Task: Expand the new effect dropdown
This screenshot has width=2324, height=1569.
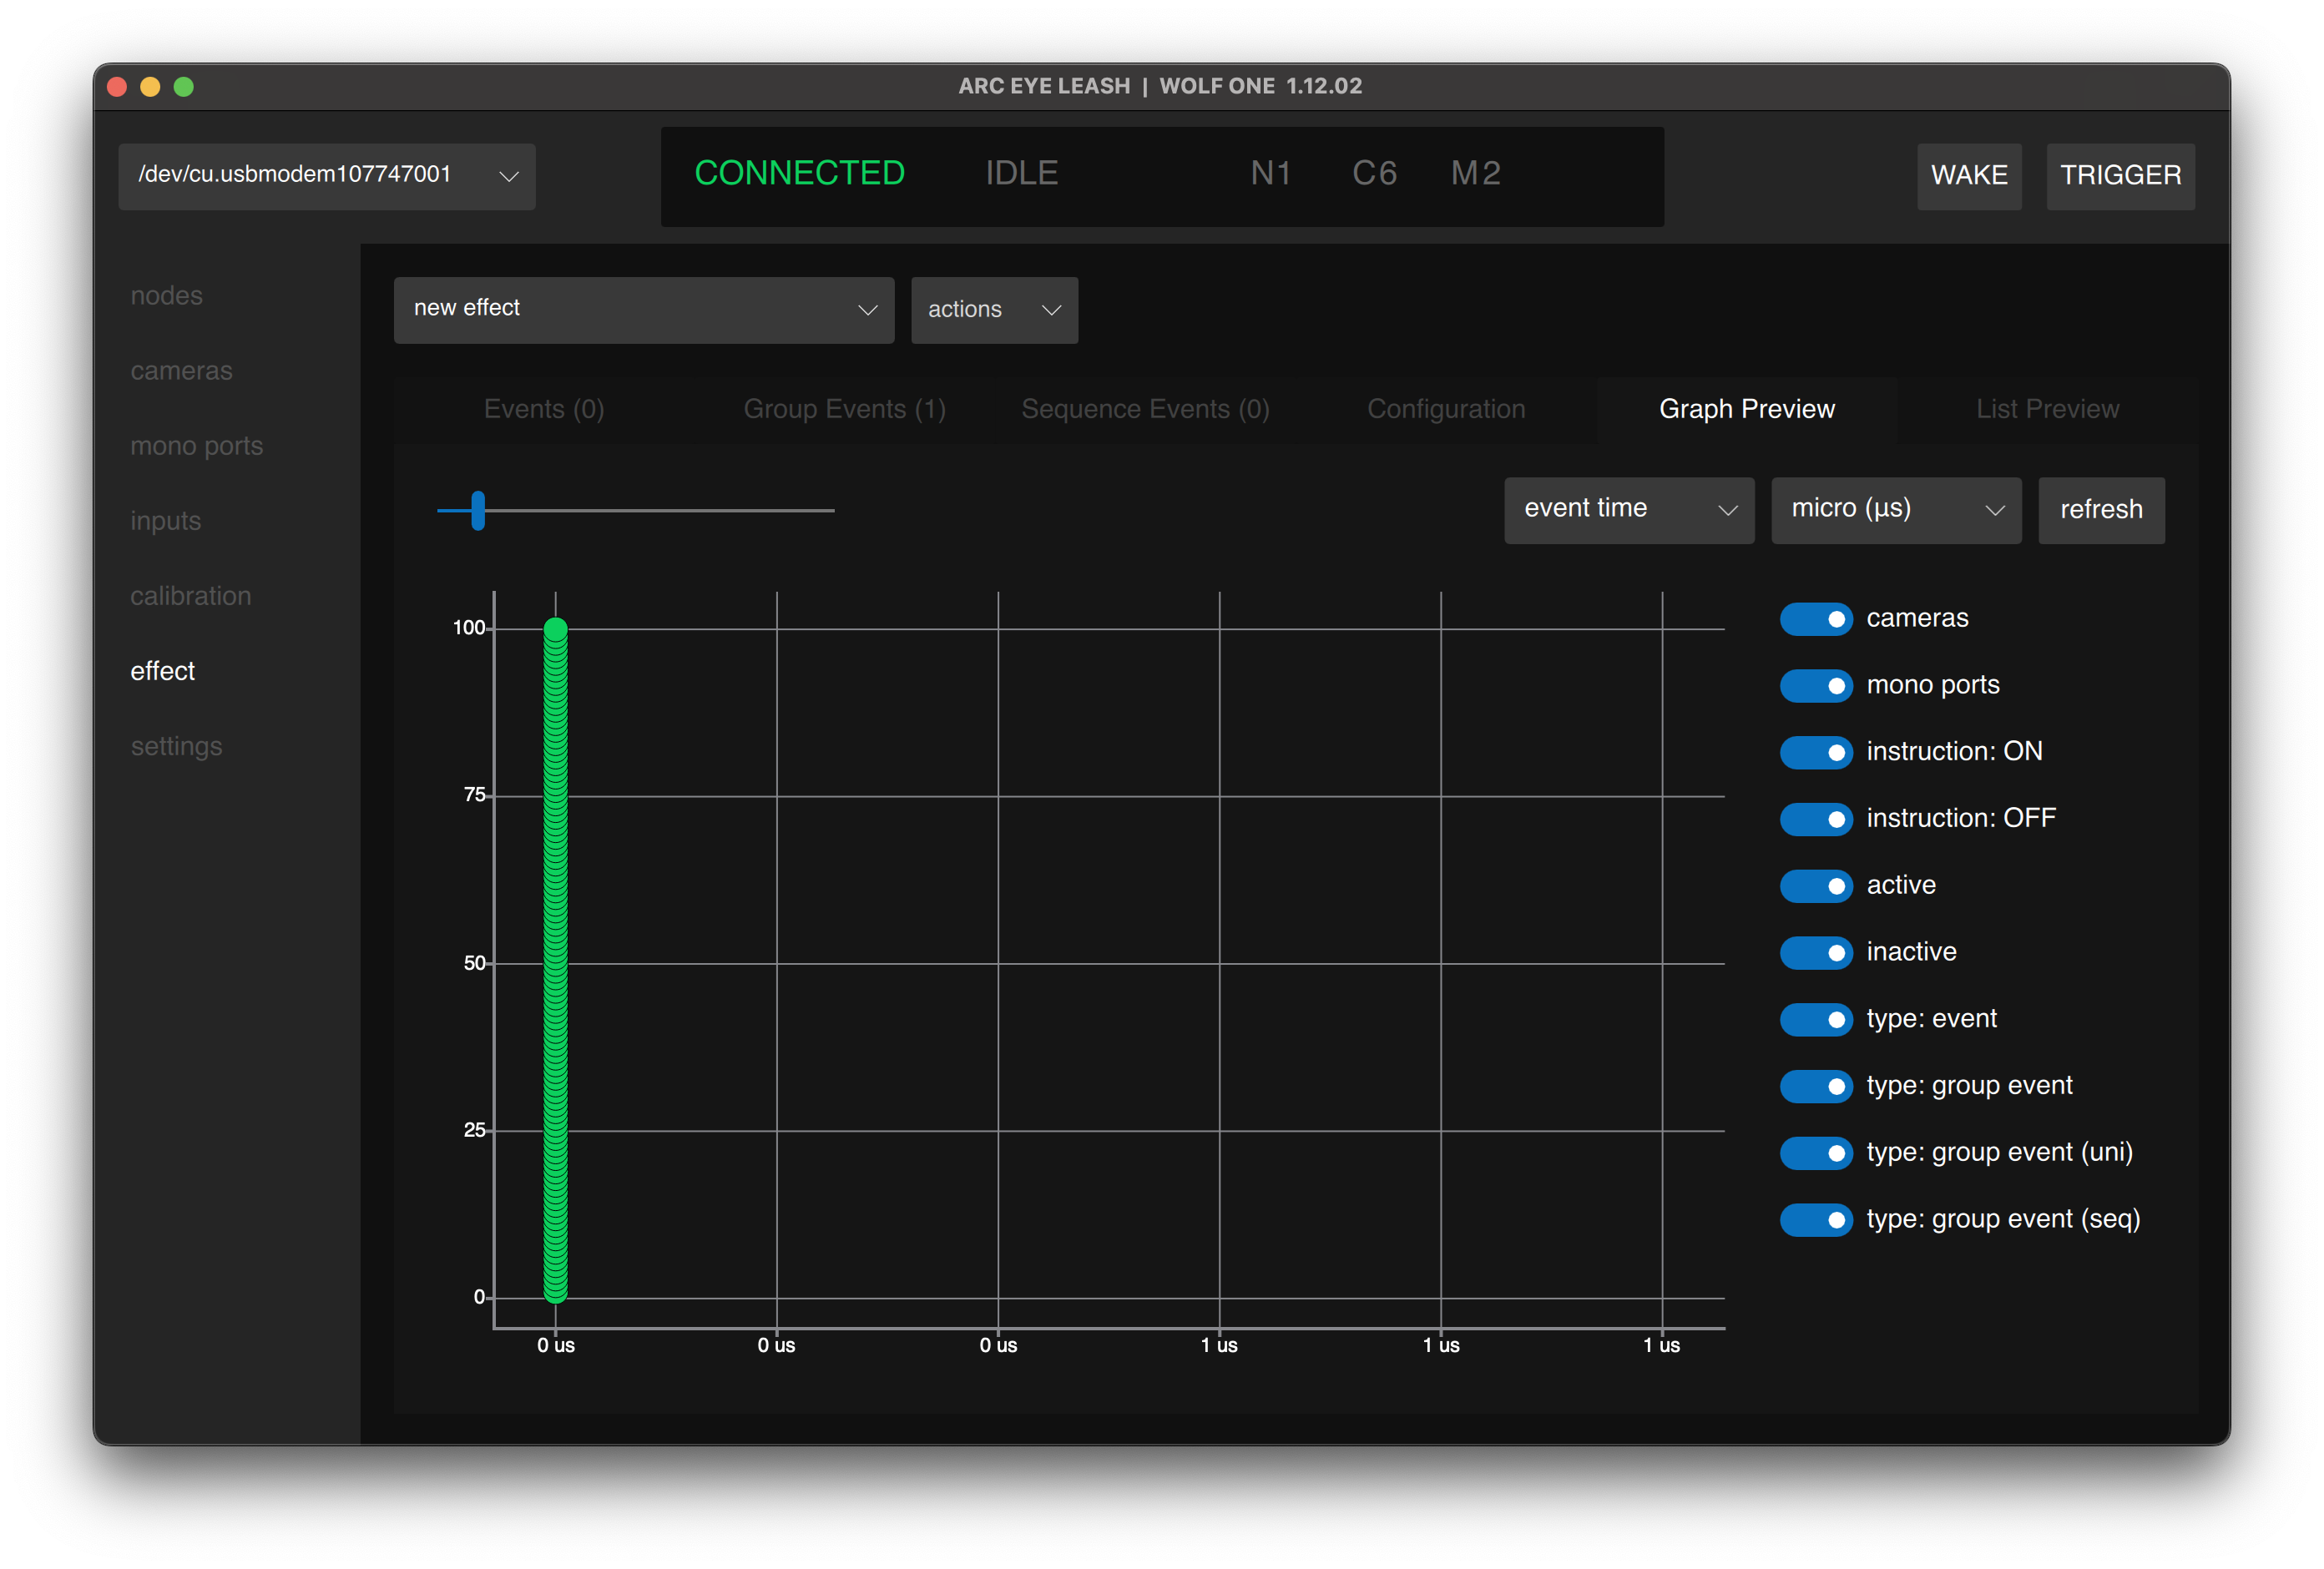Action: [x=643, y=310]
